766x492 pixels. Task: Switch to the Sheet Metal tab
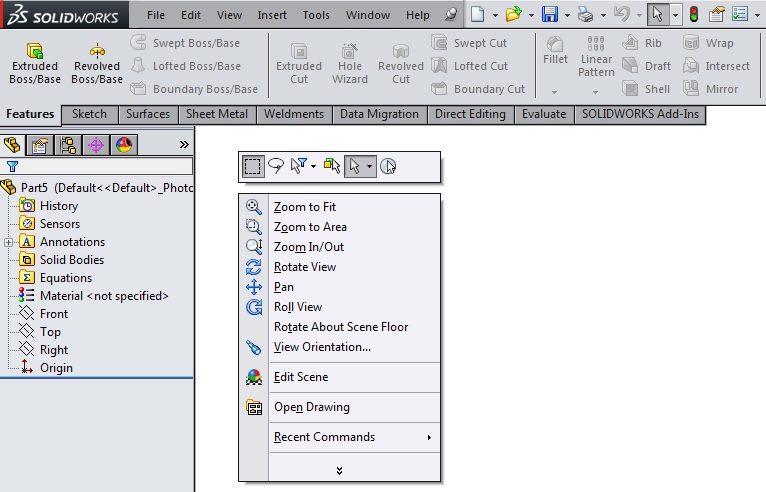point(217,114)
